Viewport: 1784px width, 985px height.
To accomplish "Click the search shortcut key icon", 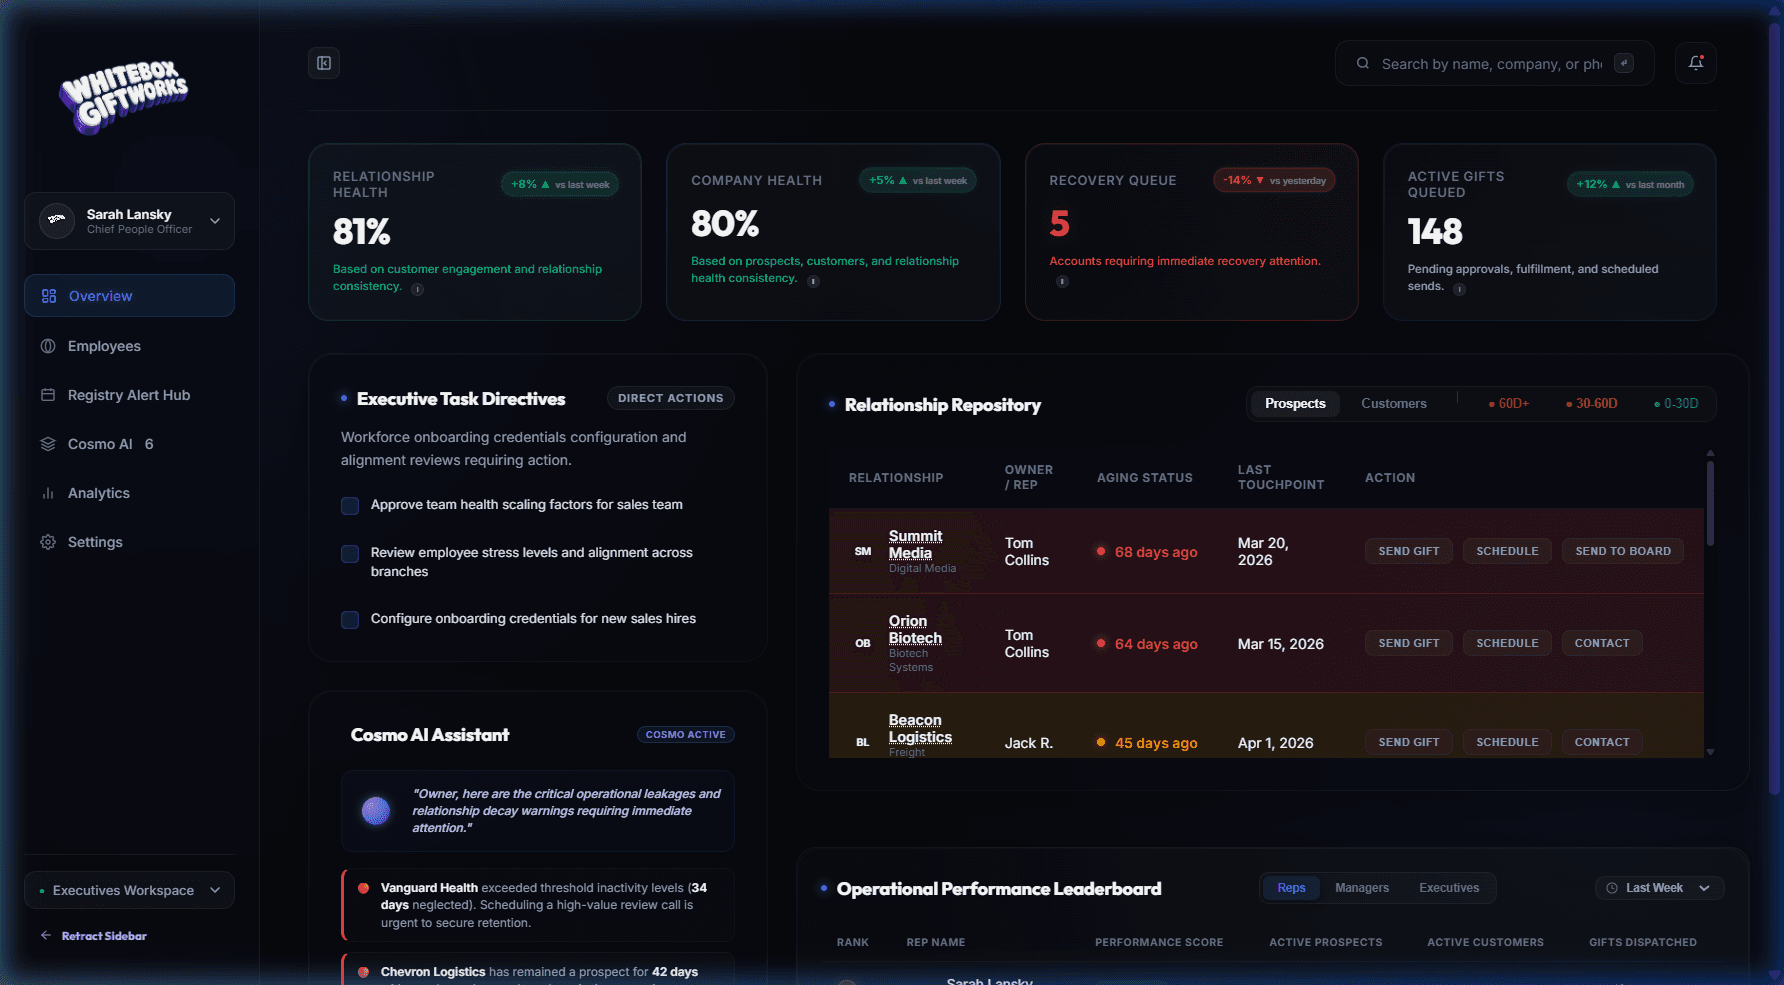I will pyautogui.click(x=1624, y=63).
